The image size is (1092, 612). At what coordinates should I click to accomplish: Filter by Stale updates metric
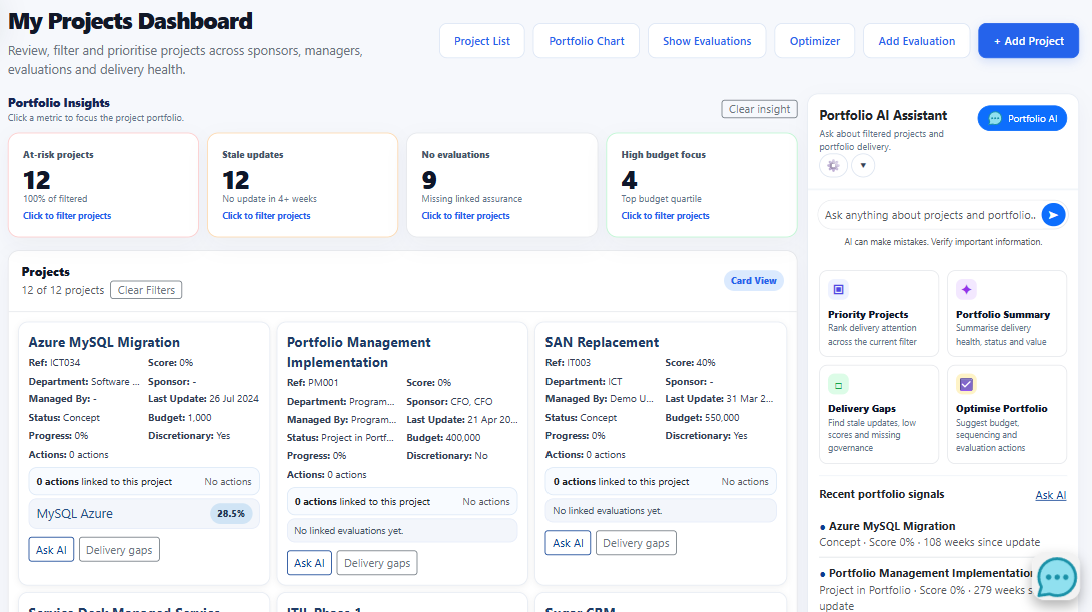pyautogui.click(x=302, y=185)
